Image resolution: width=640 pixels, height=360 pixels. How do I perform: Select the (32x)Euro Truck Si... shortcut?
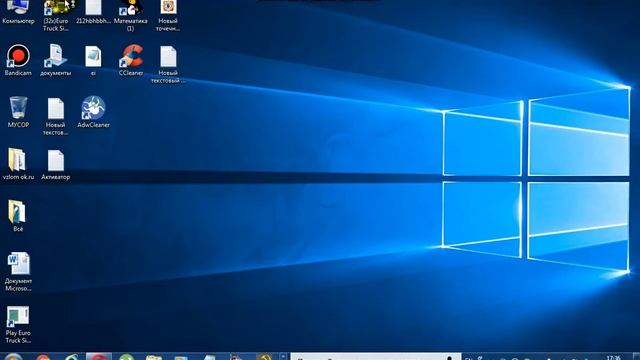[56, 16]
